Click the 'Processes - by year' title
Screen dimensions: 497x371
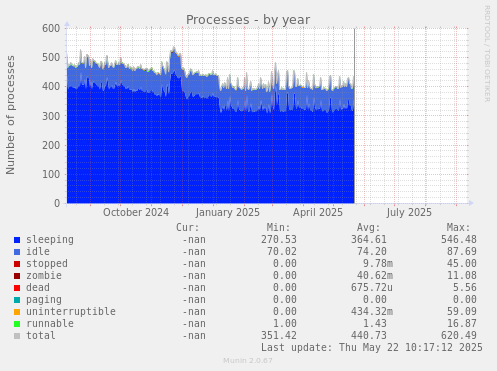248,20
